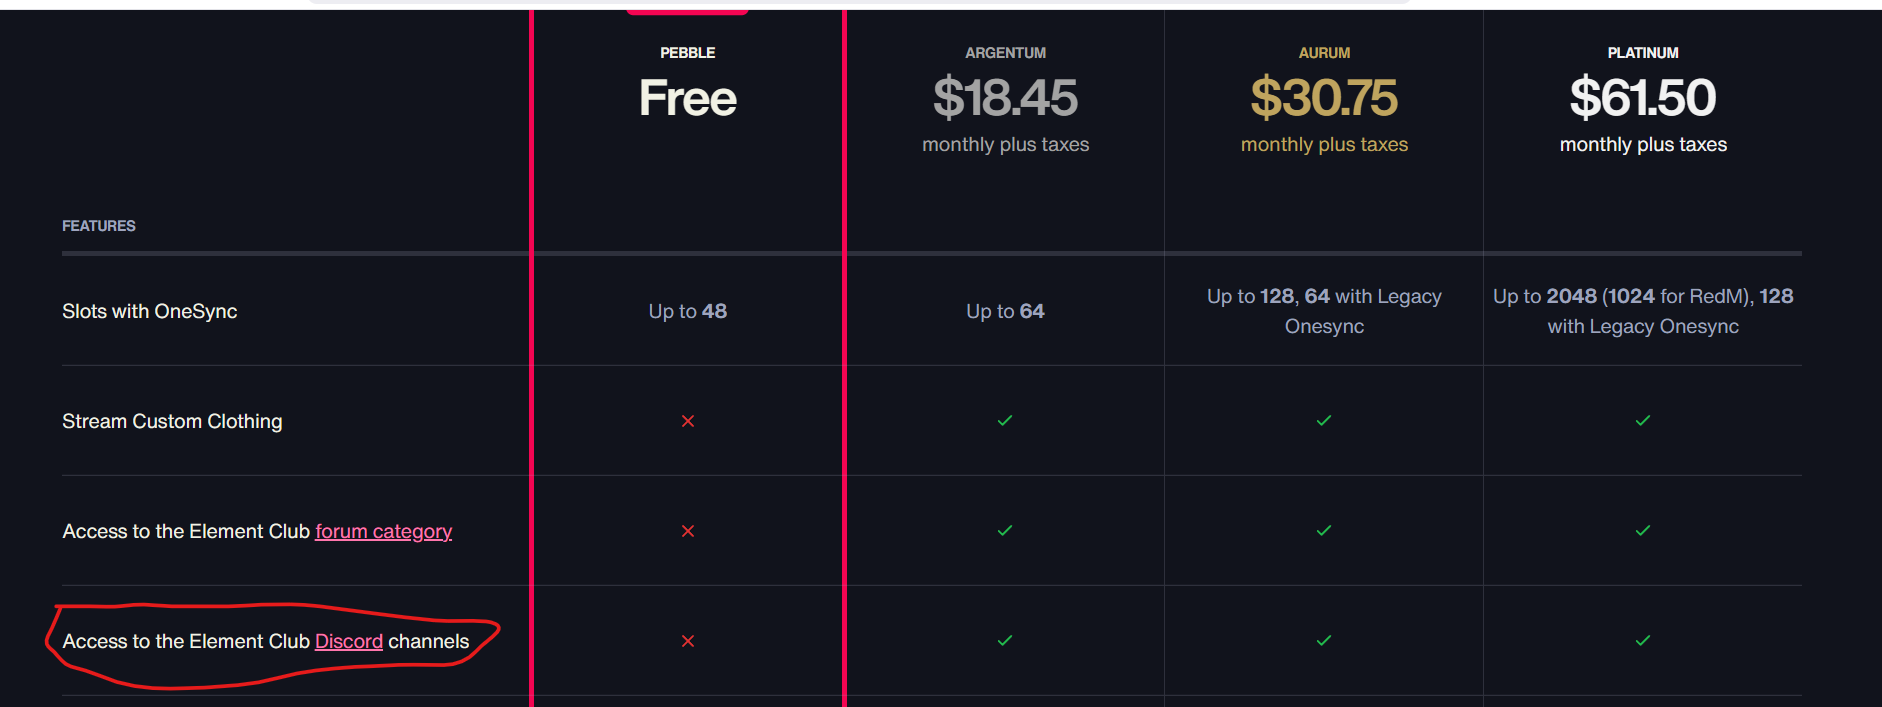
Task: Click the Platinum Up to 2048 slots cell
Action: [1643, 311]
